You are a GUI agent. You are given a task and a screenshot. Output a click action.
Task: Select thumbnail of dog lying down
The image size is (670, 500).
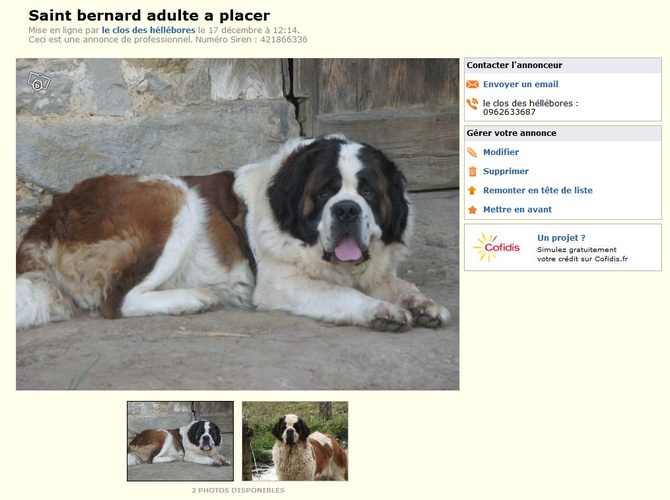tap(180, 441)
